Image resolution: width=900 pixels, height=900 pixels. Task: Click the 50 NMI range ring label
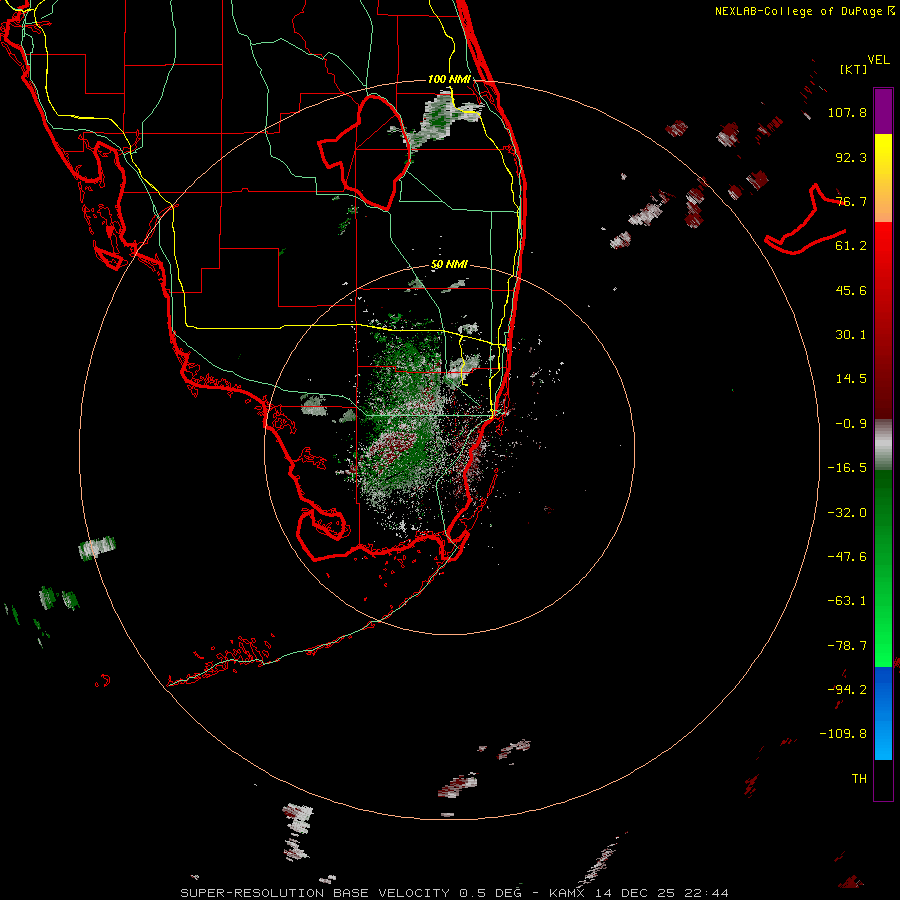click(x=449, y=264)
